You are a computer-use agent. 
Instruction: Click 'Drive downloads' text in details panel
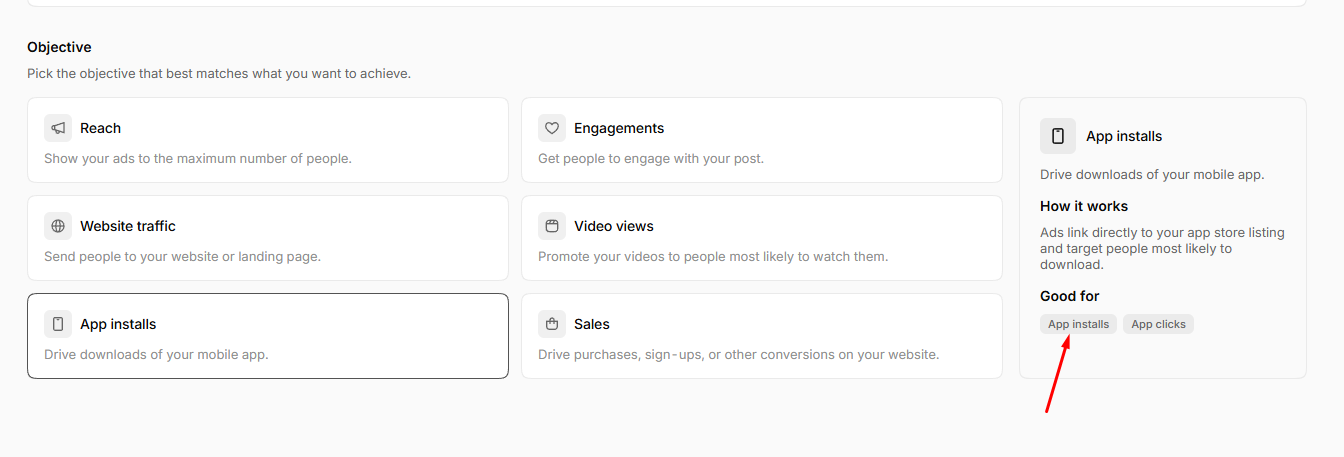(1153, 174)
